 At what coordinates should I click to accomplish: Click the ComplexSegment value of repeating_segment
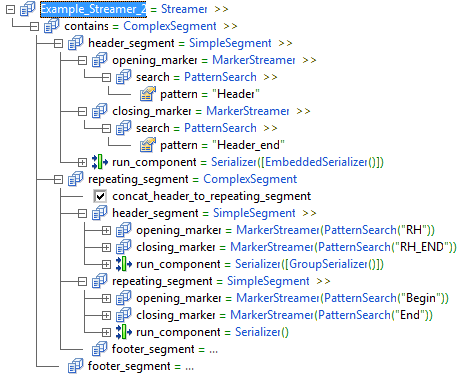250,179
